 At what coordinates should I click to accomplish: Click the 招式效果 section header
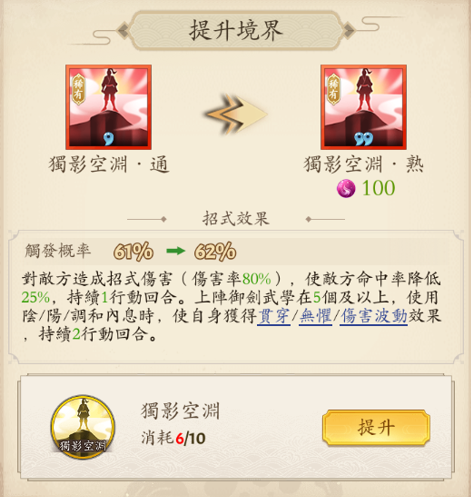[236, 219]
